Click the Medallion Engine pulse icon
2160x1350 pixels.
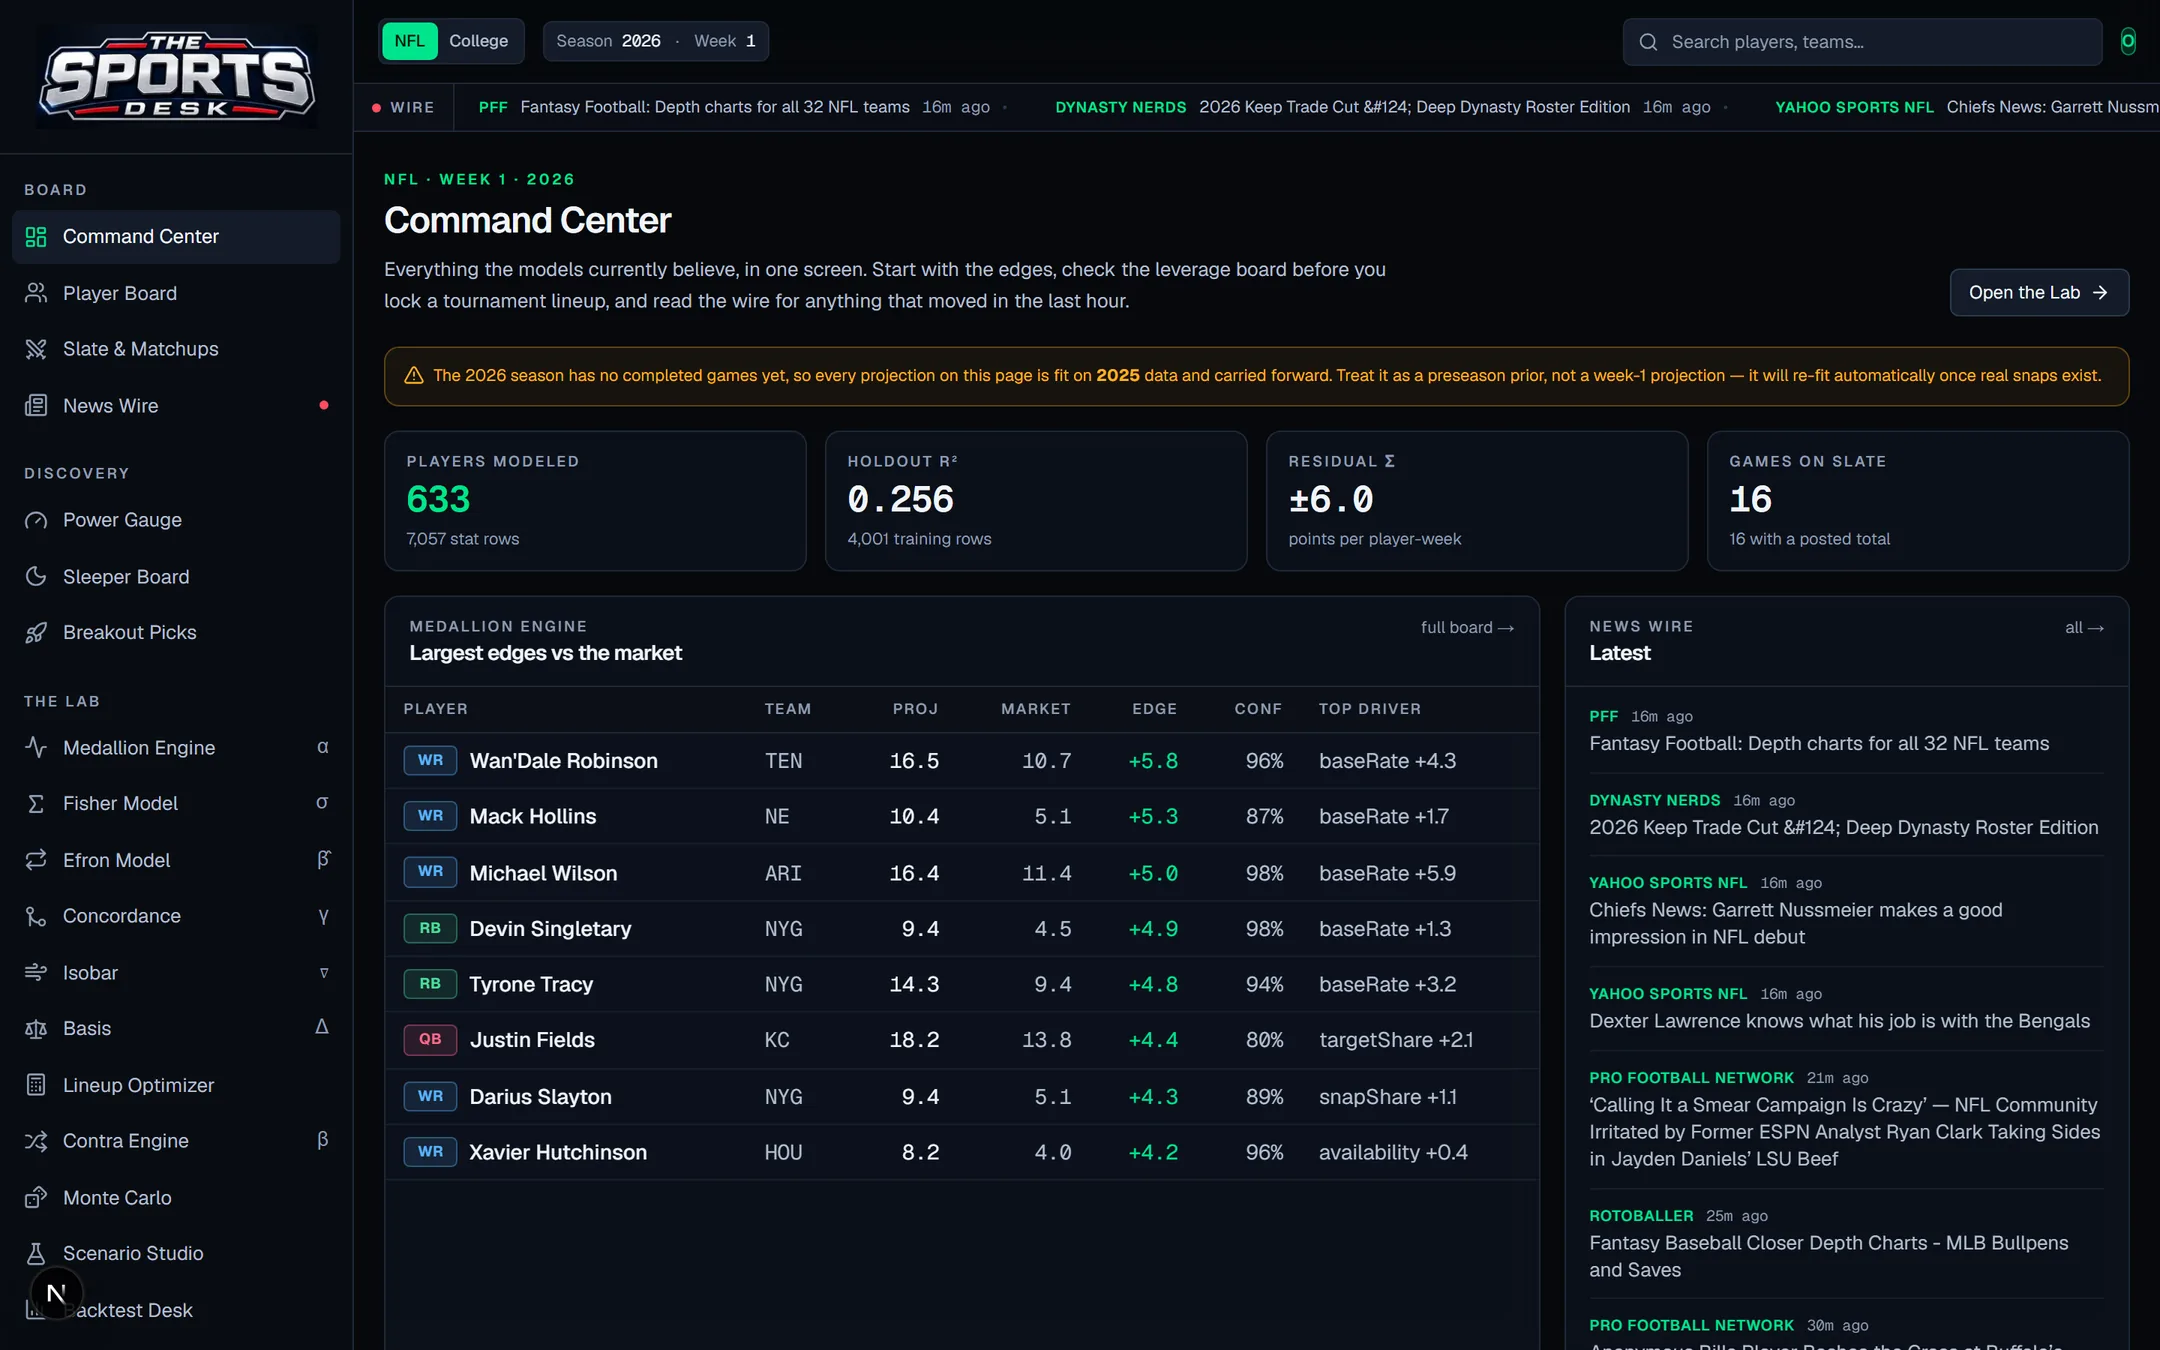coord(36,748)
